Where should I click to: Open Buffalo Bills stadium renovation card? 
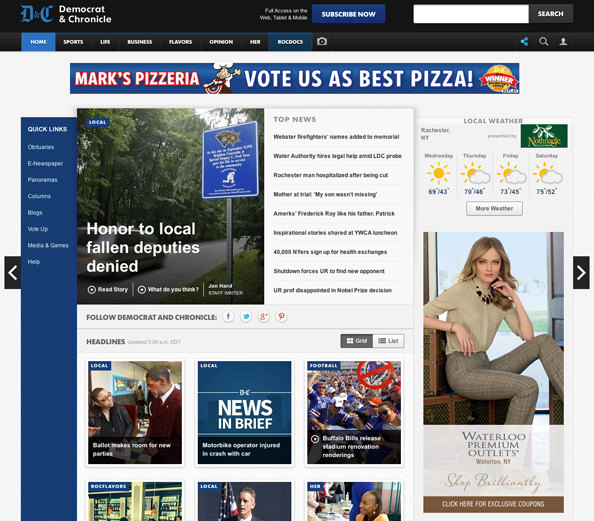pyautogui.click(x=354, y=412)
